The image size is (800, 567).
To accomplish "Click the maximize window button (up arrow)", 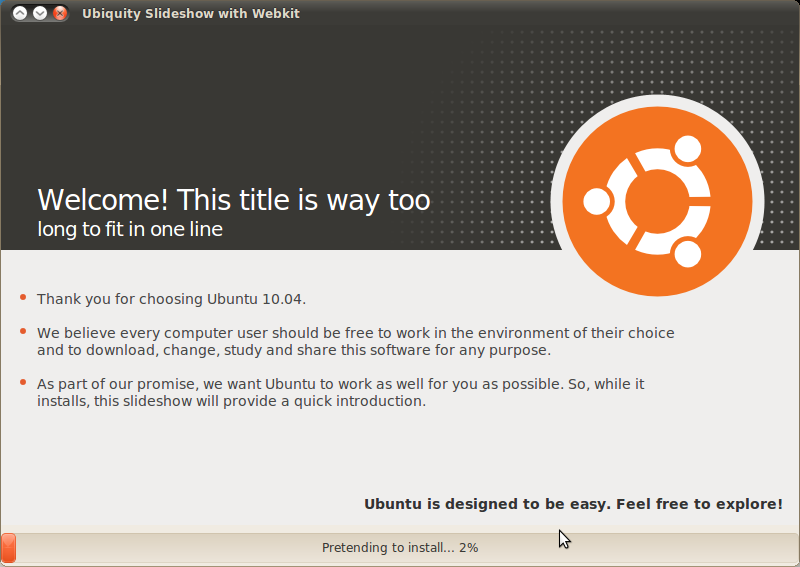I will [x=20, y=13].
